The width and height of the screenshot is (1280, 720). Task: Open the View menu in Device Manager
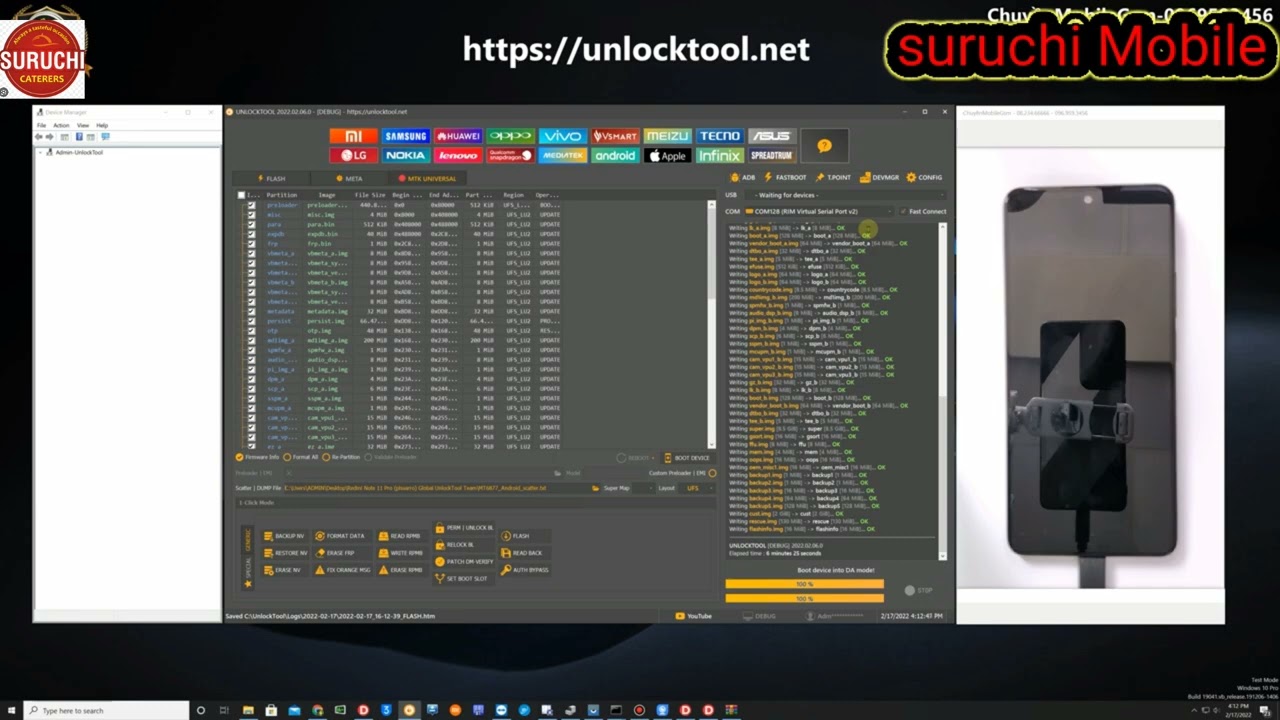pyautogui.click(x=83, y=125)
